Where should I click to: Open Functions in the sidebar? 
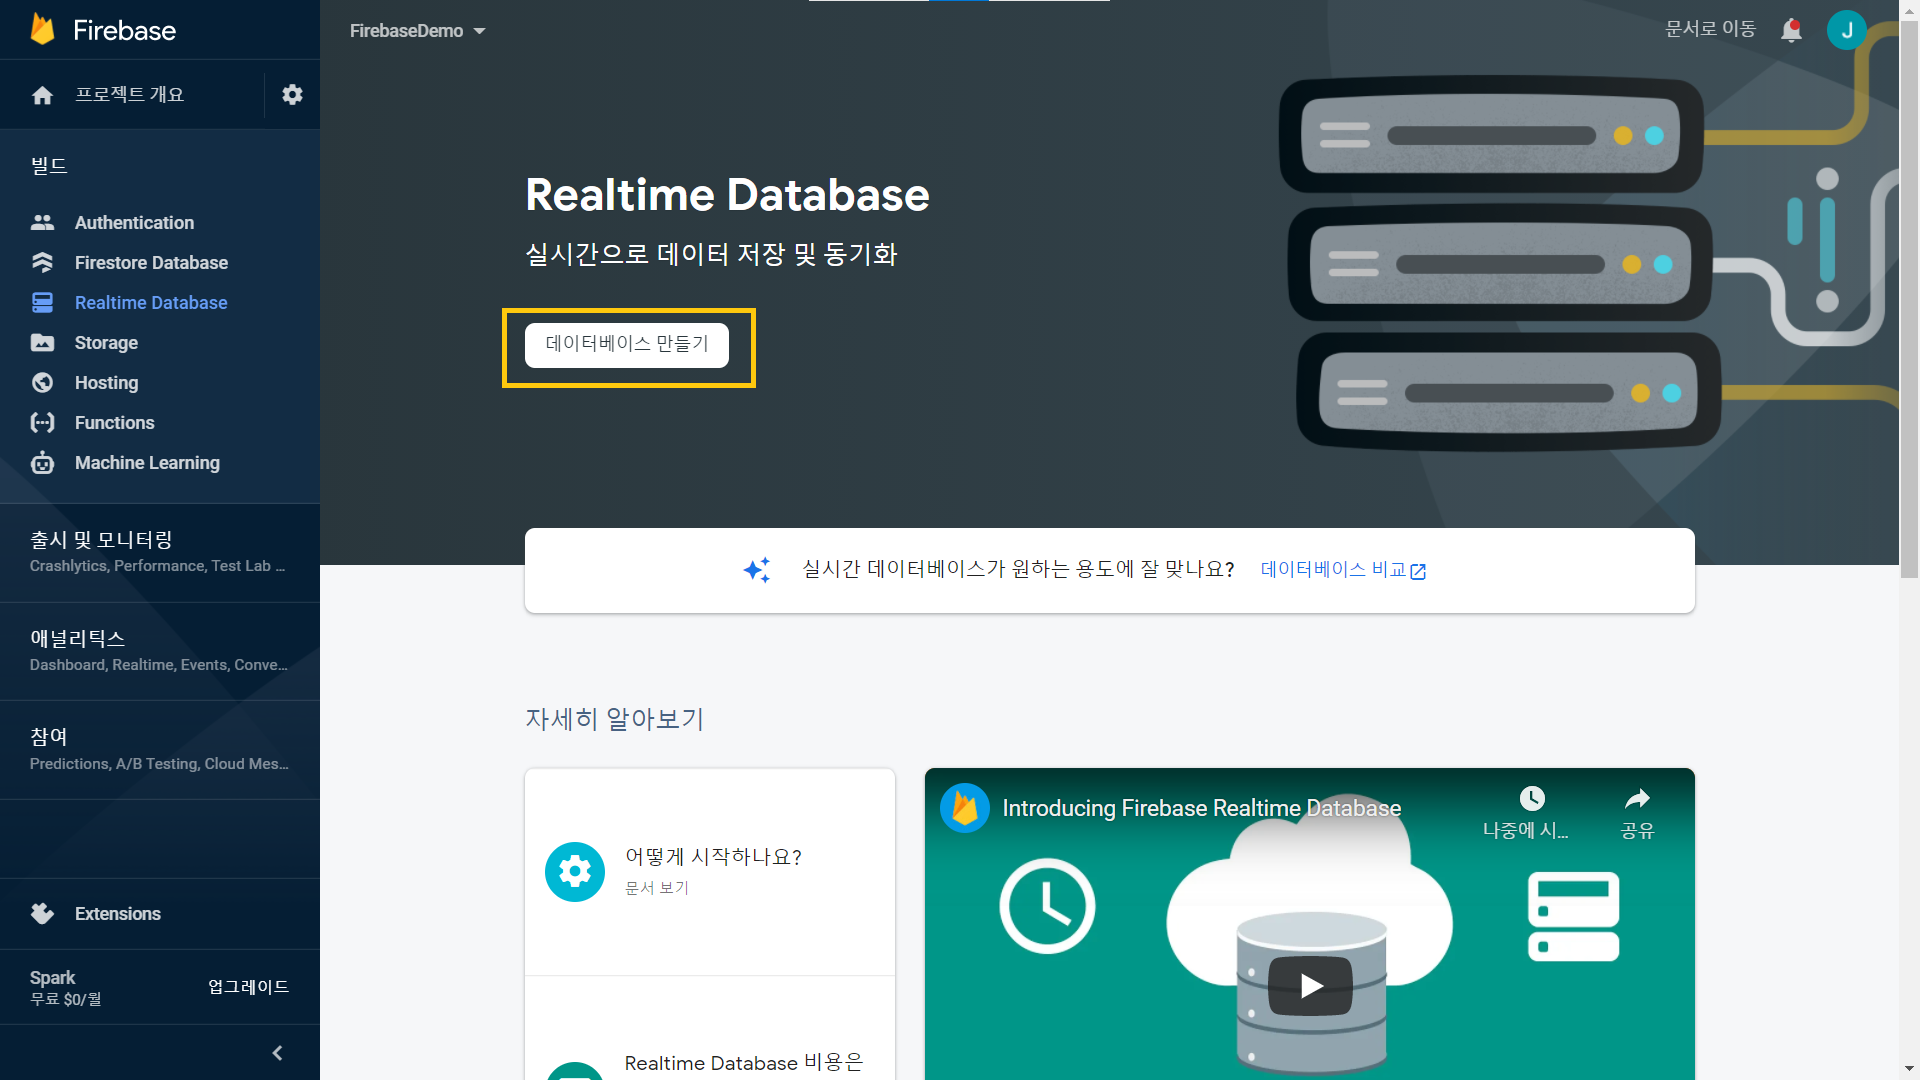114,423
